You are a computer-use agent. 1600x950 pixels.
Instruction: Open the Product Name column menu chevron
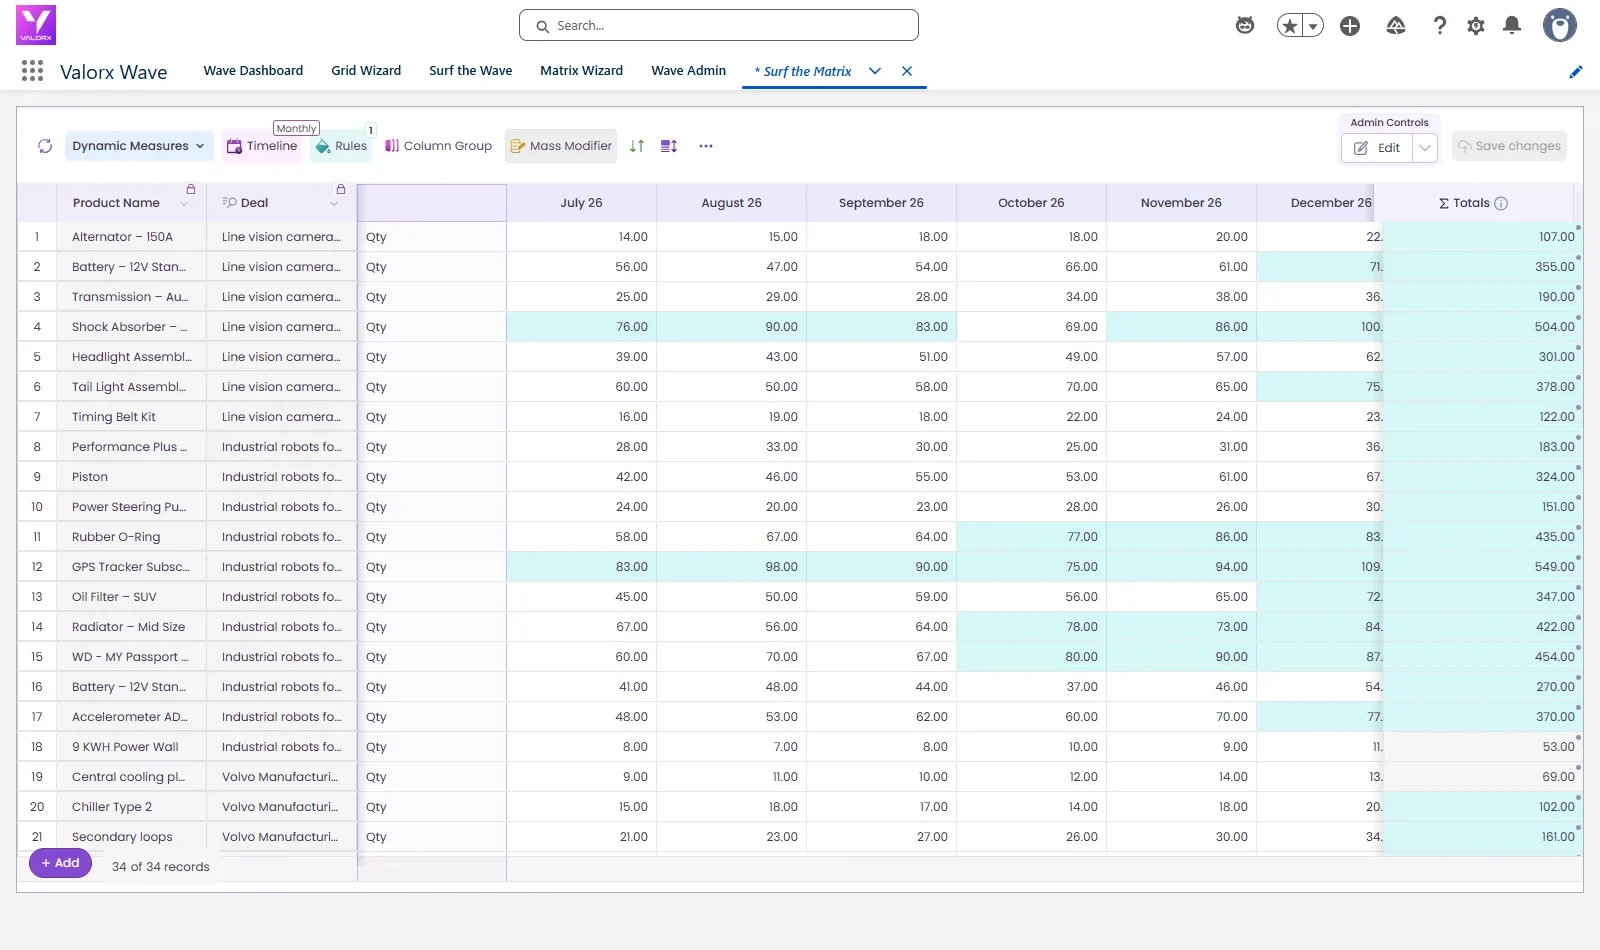point(184,204)
